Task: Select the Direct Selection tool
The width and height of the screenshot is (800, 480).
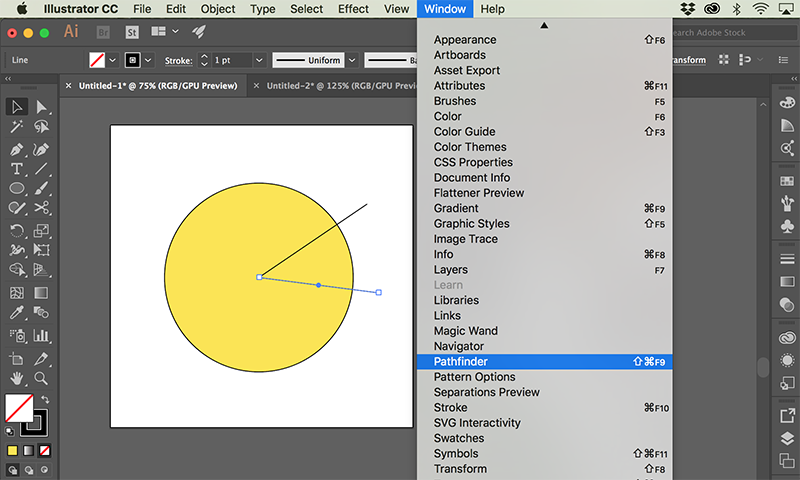Action: tap(41, 107)
